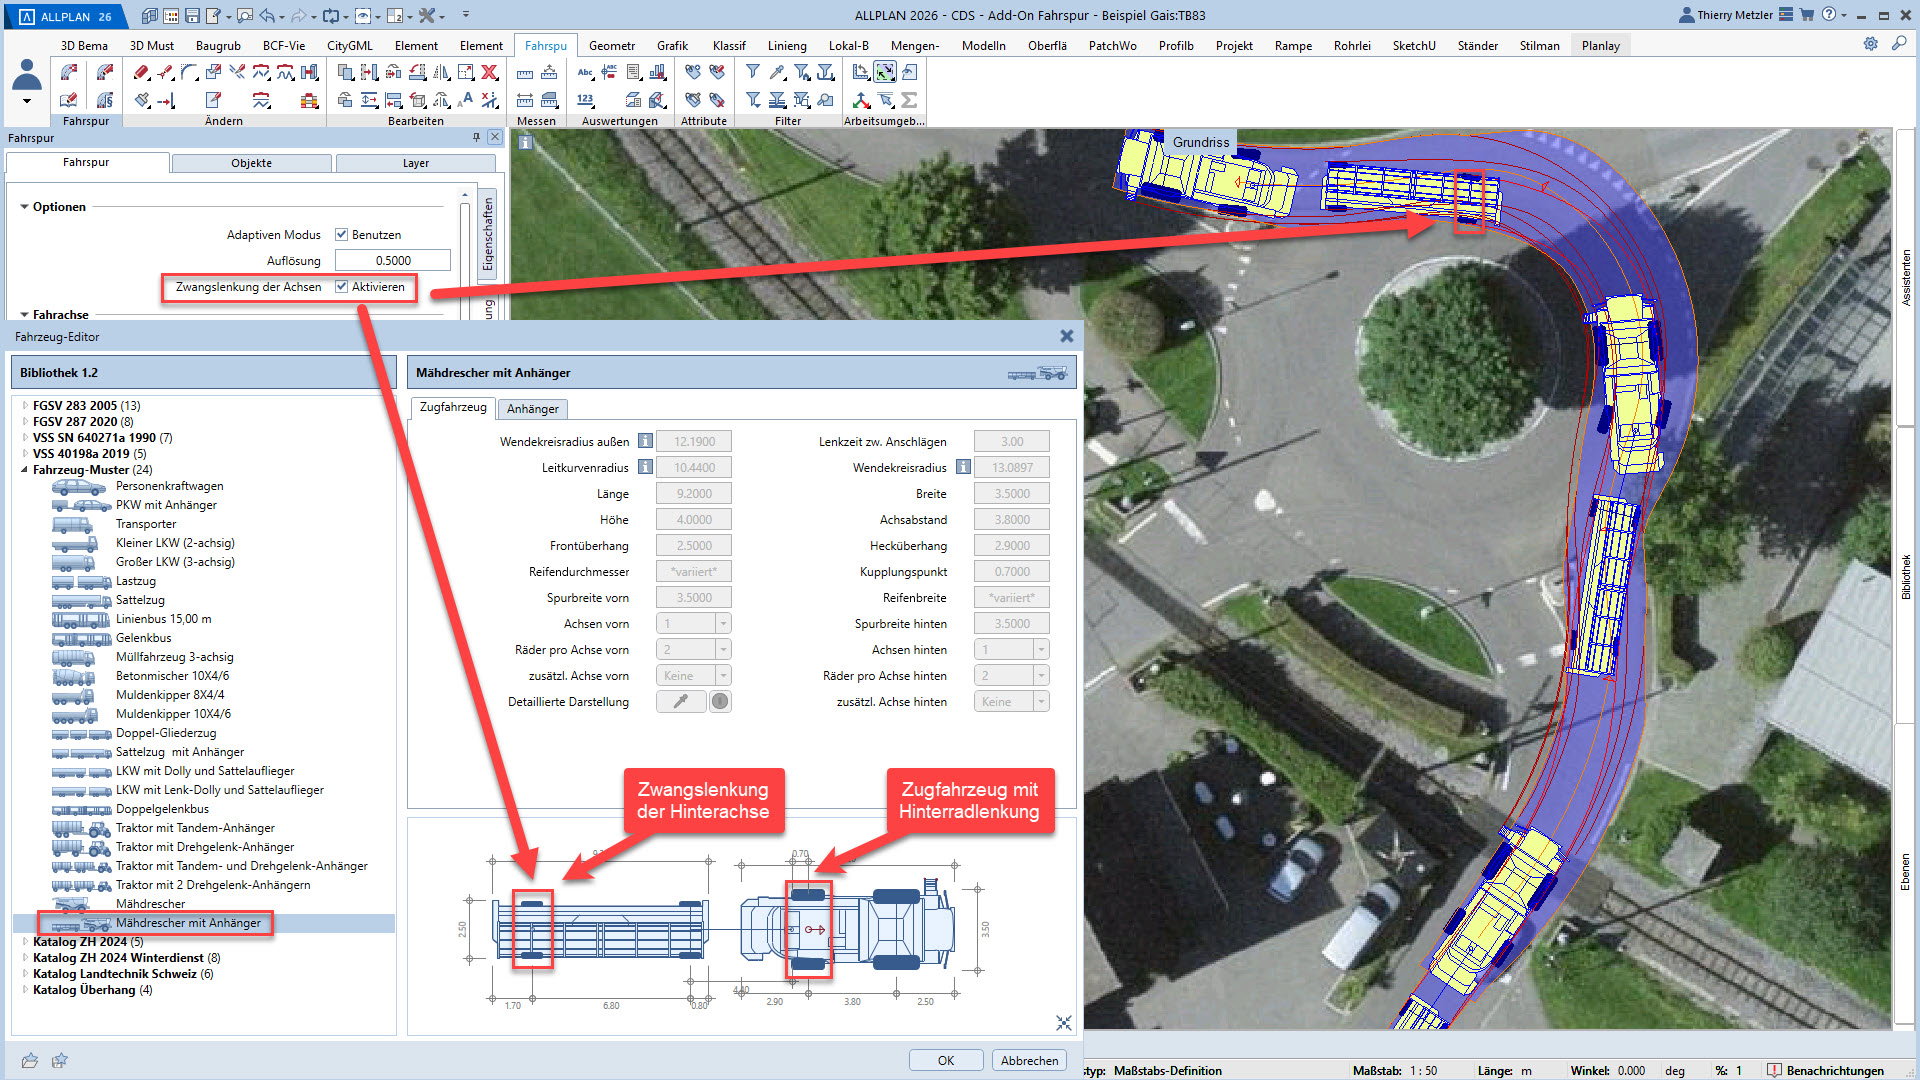The height and width of the screenshot is (1080, 1920).
Task: Click the ruler measure icon in Messen
Action: [525, 72]
